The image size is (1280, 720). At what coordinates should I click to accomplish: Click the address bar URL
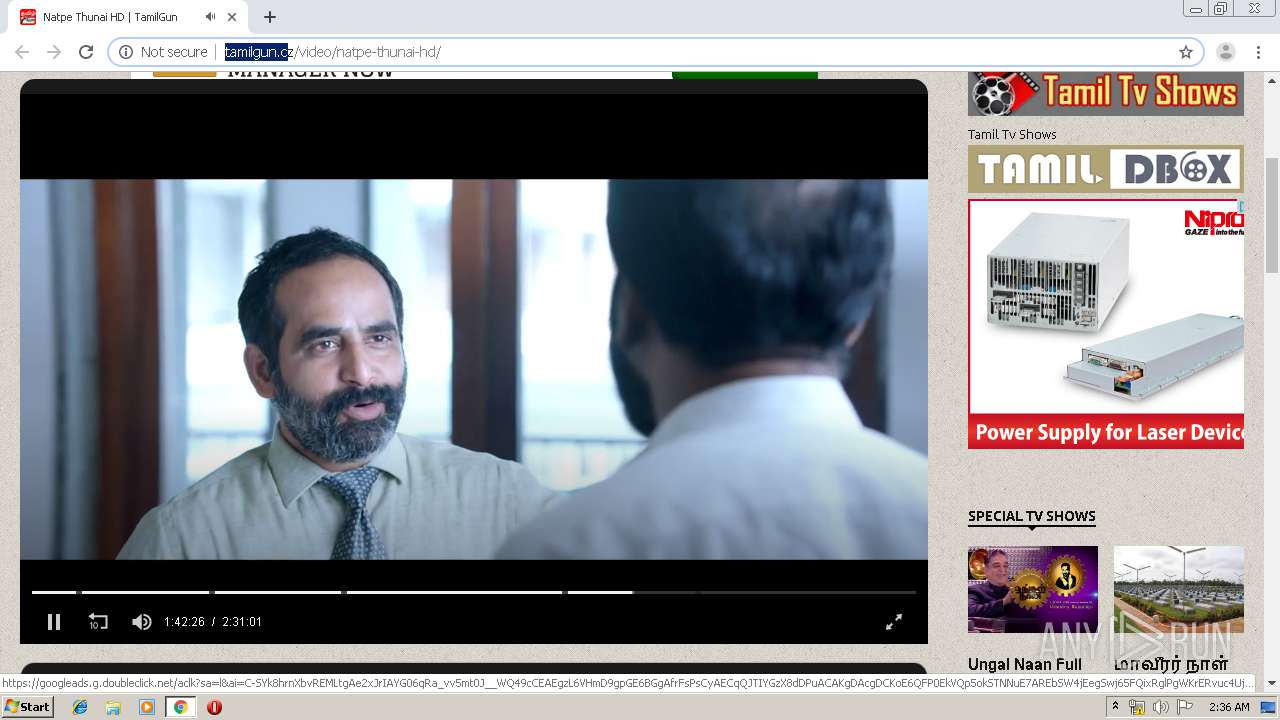tap(332, 52)
